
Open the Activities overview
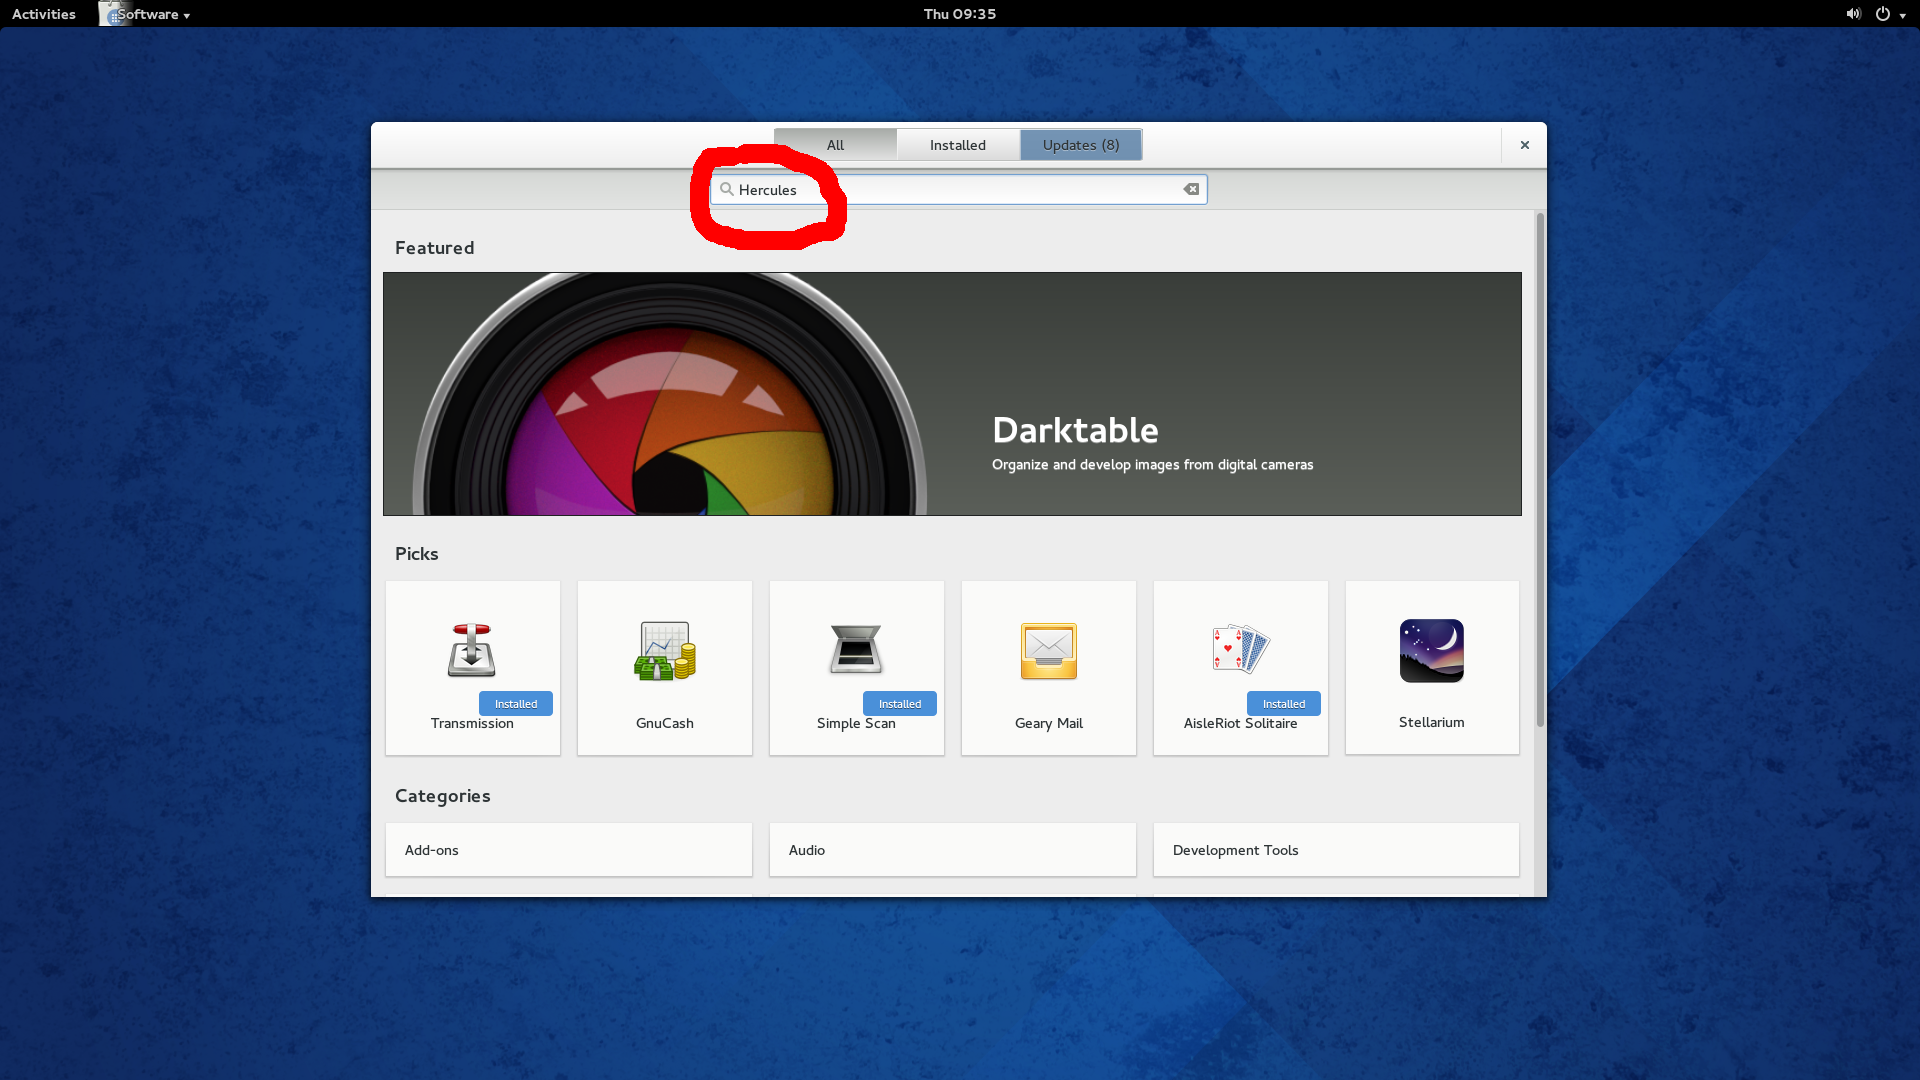point(44,14)
